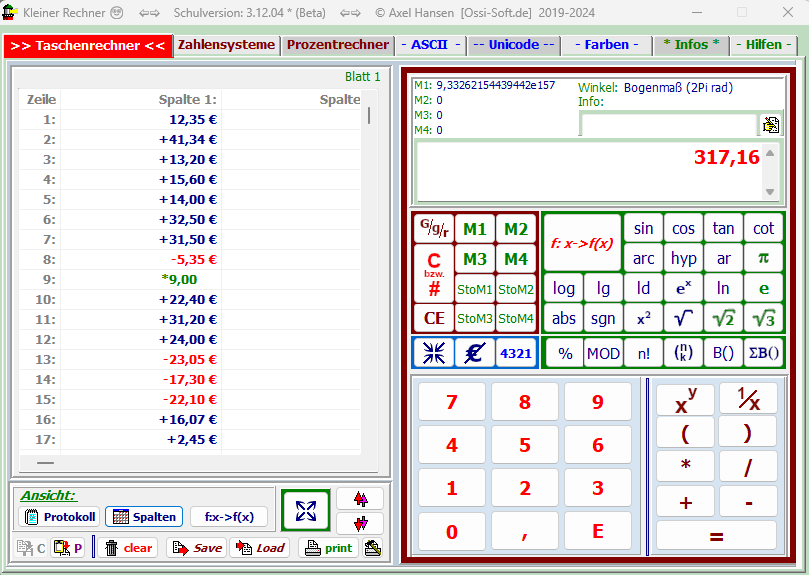Image resolution: width=809 pixels, height=575 pixels.
Task: Select the Spalten column view
Action: click(x=144, y=517)
